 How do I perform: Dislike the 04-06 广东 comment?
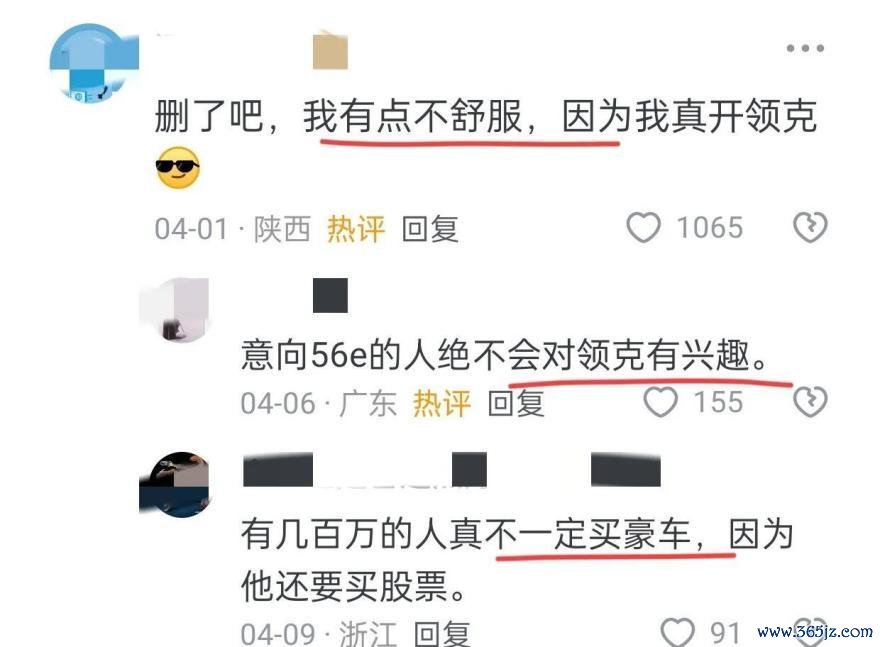coord(810,402)
